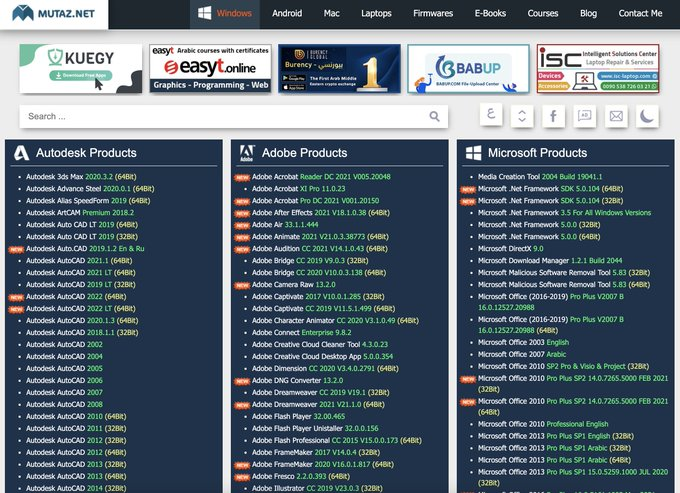Click the Burency crypto exchange banner
680x493 pixels.
pyautogui.click(x=339, y=69)
